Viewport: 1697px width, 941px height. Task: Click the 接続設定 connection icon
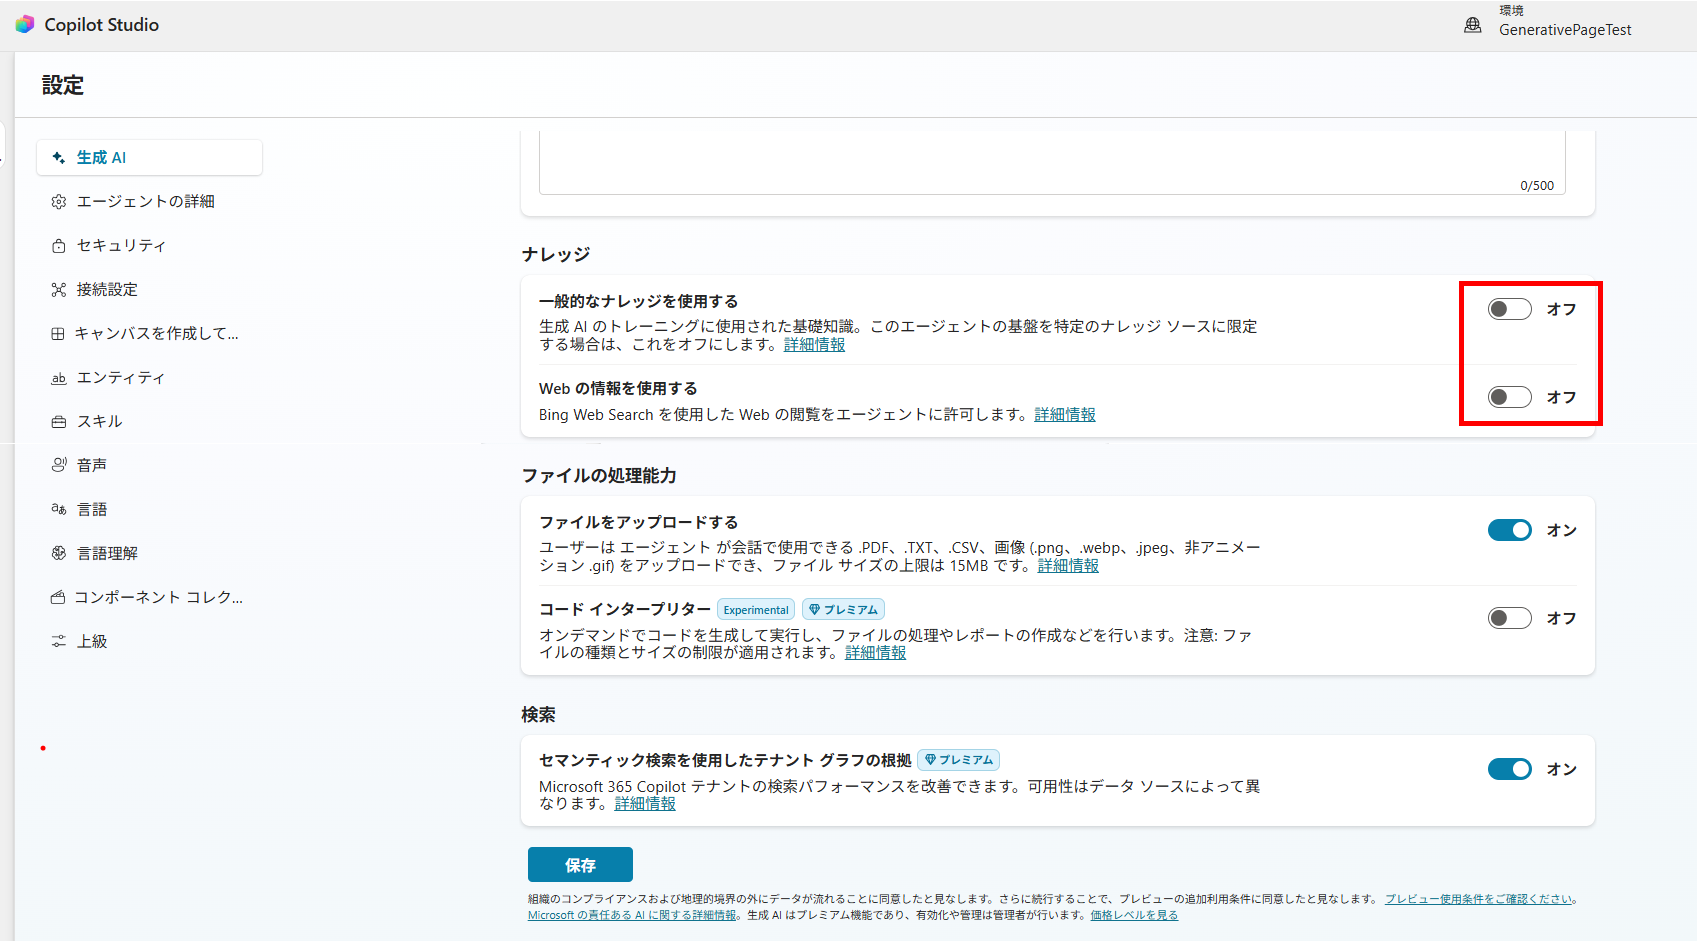pyautogui.click(x=59, y=290)
